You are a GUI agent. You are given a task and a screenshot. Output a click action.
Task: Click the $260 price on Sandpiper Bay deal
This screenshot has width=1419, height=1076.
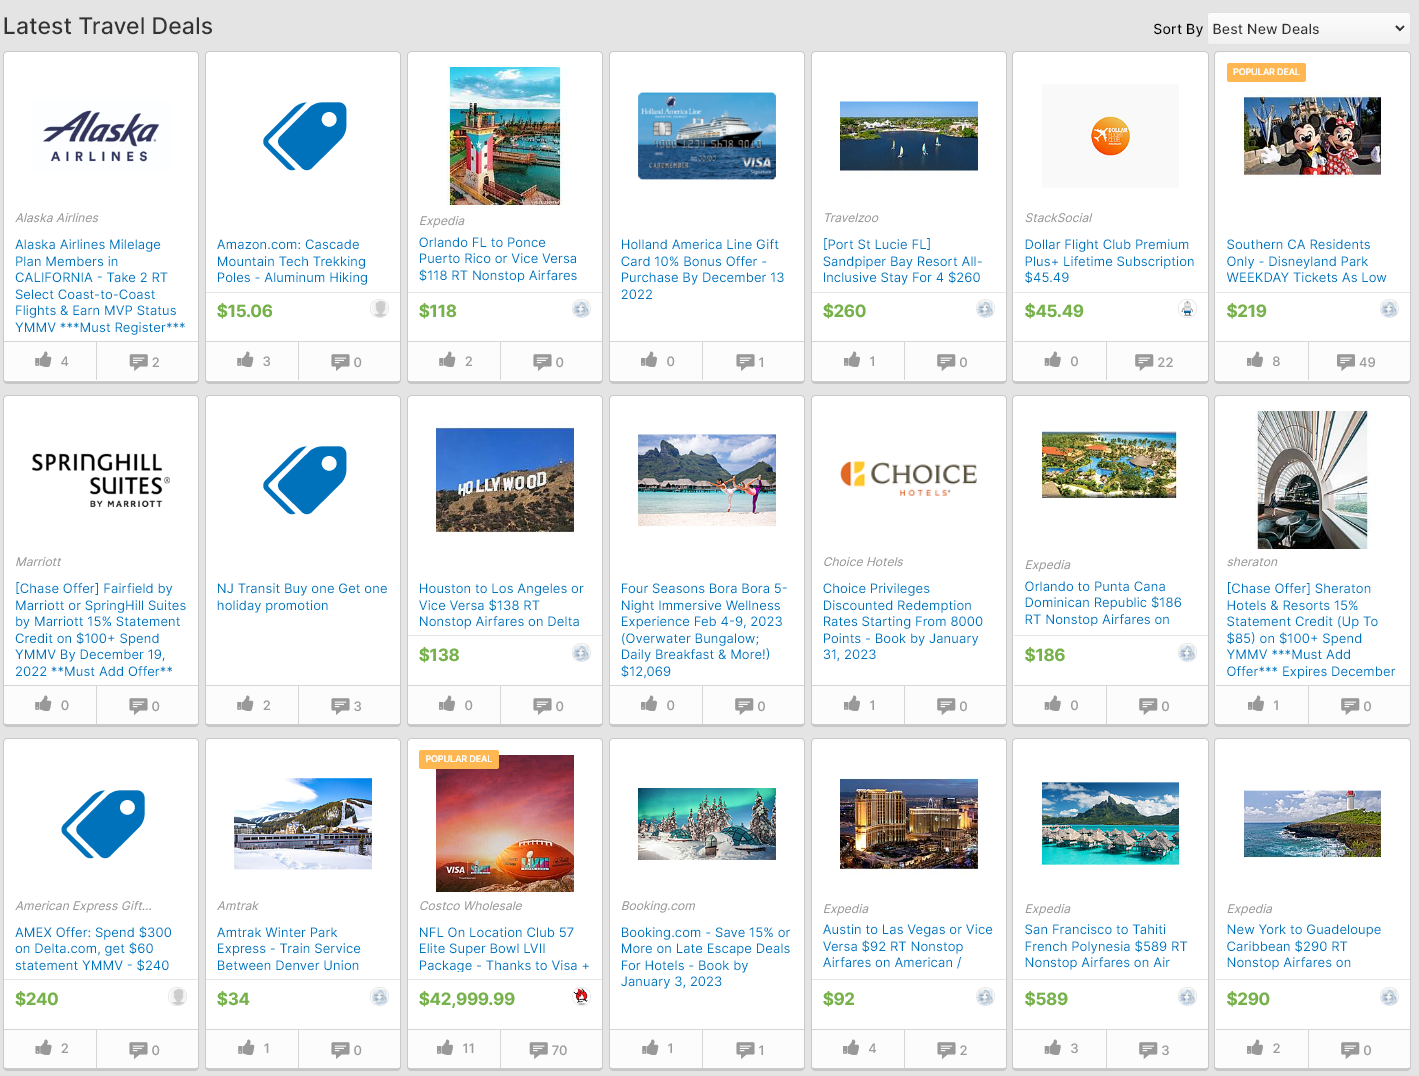tap(845, 311)
